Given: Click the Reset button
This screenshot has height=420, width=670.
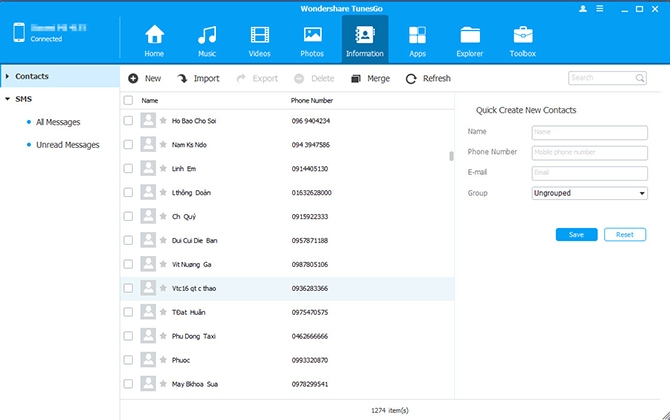Looking at the screenshot, I should pyautogui.click(x=625, y=235).
